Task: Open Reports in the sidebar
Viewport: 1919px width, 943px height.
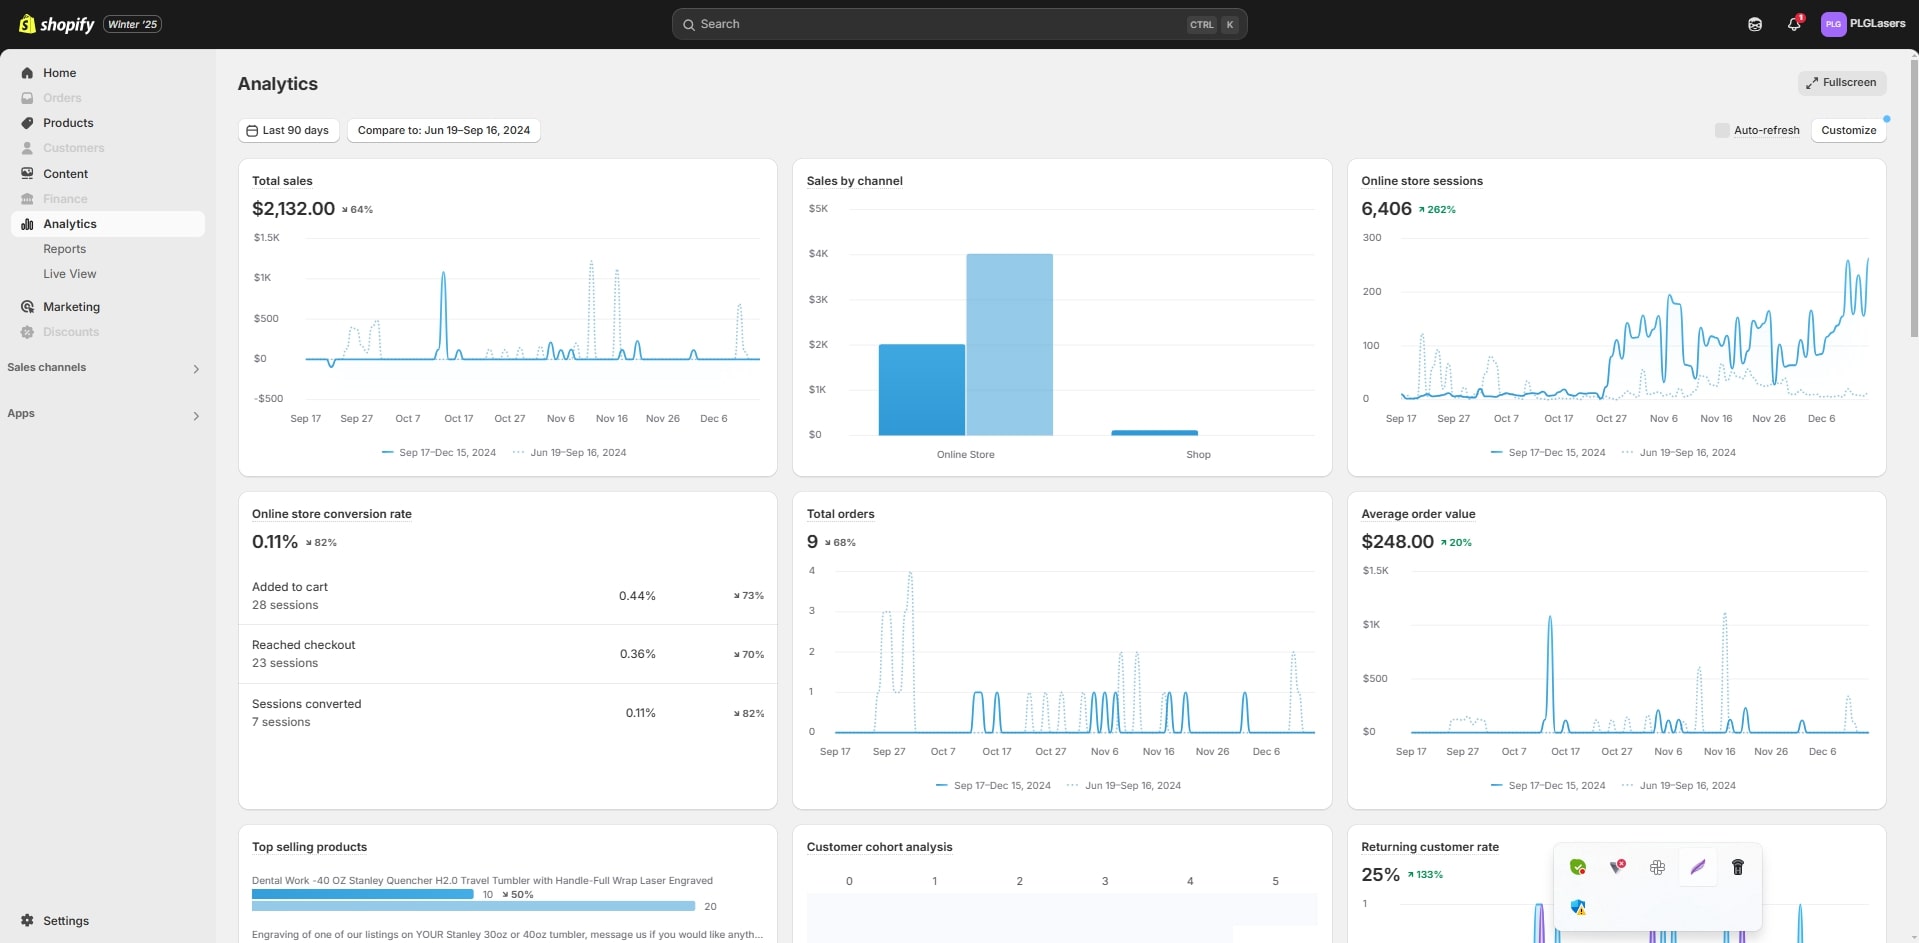Action: [64, 249]
